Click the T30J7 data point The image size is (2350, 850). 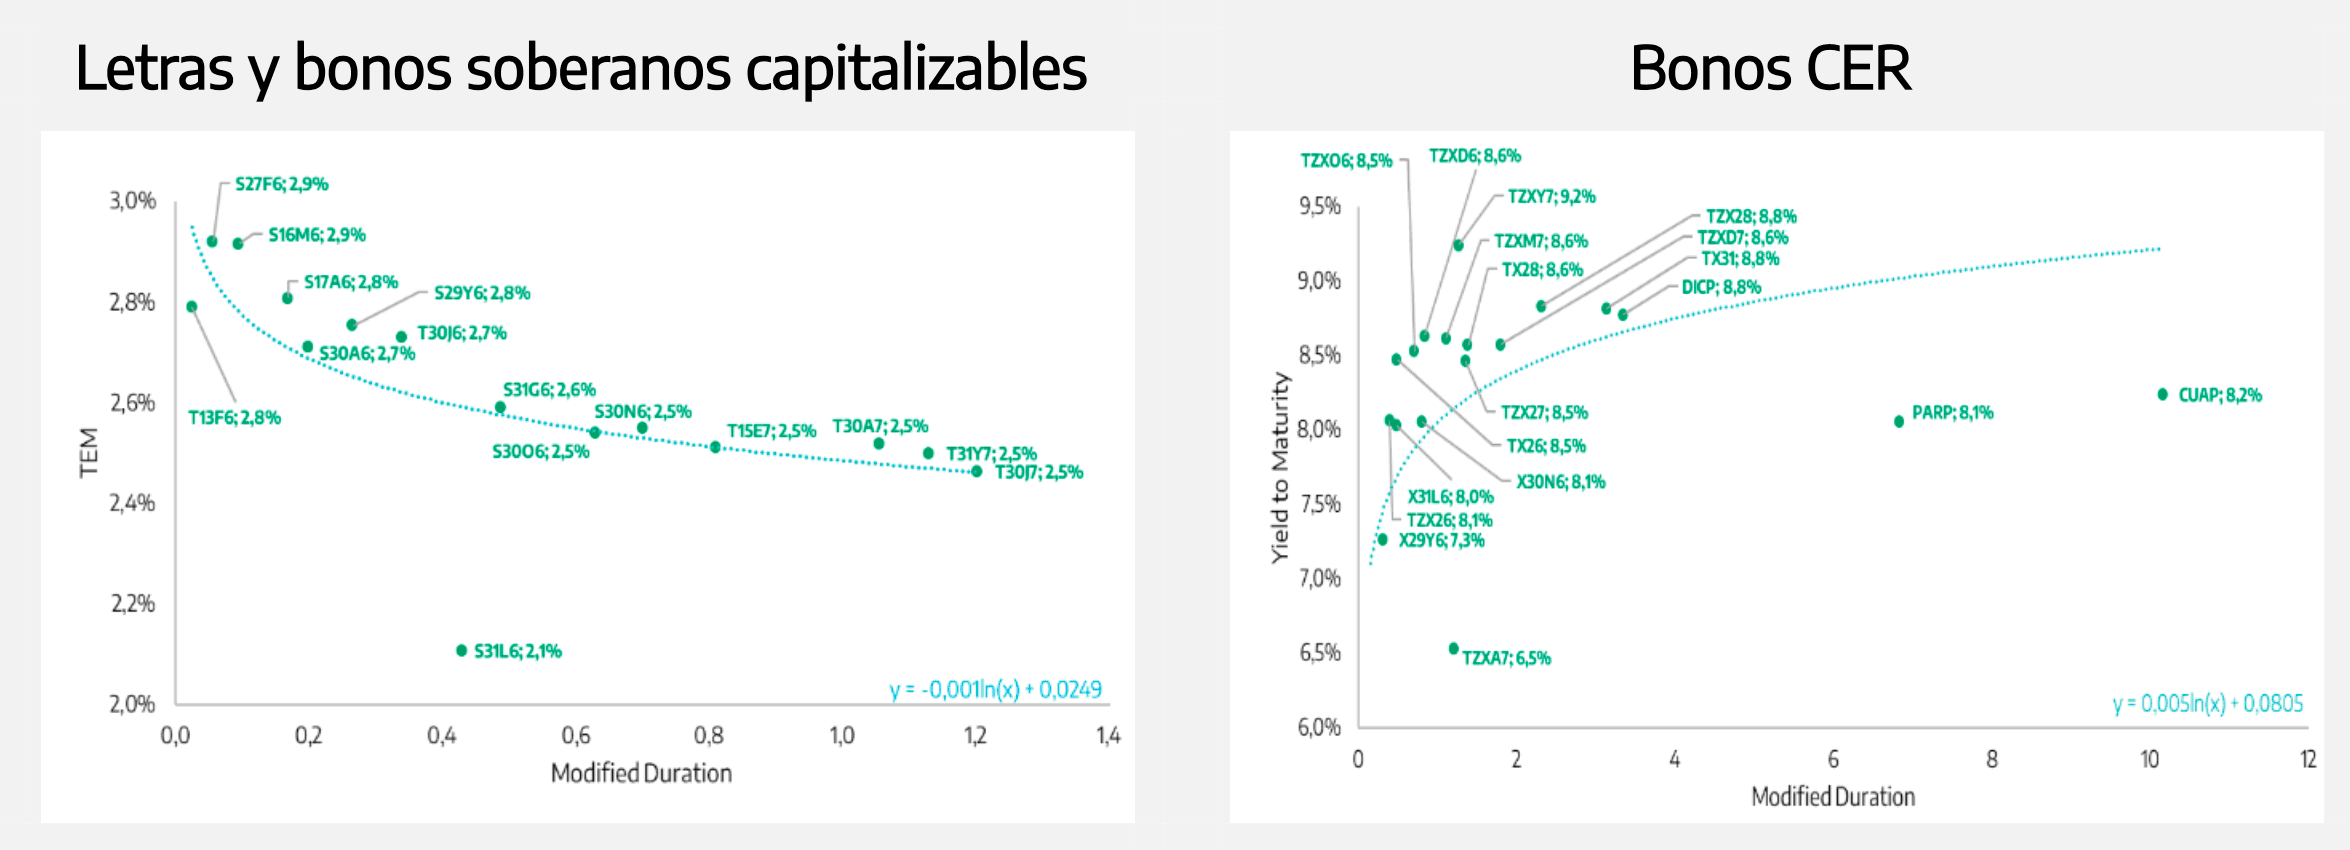[x=977, y=471]
